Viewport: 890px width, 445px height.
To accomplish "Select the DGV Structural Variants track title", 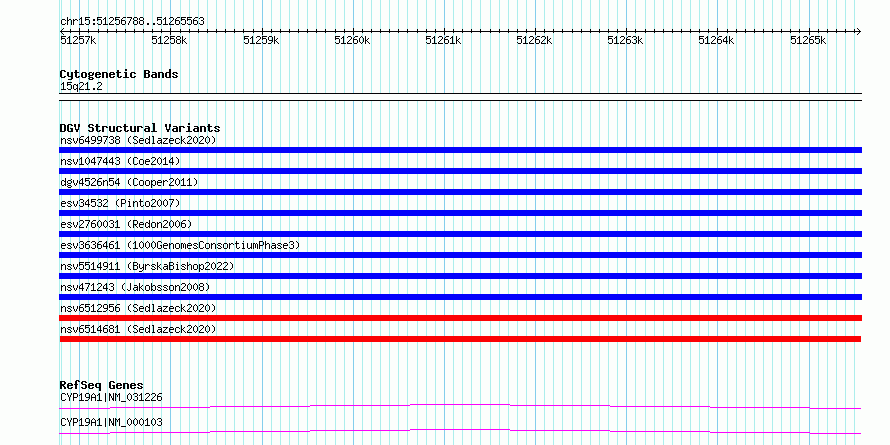I will [140, 128].
